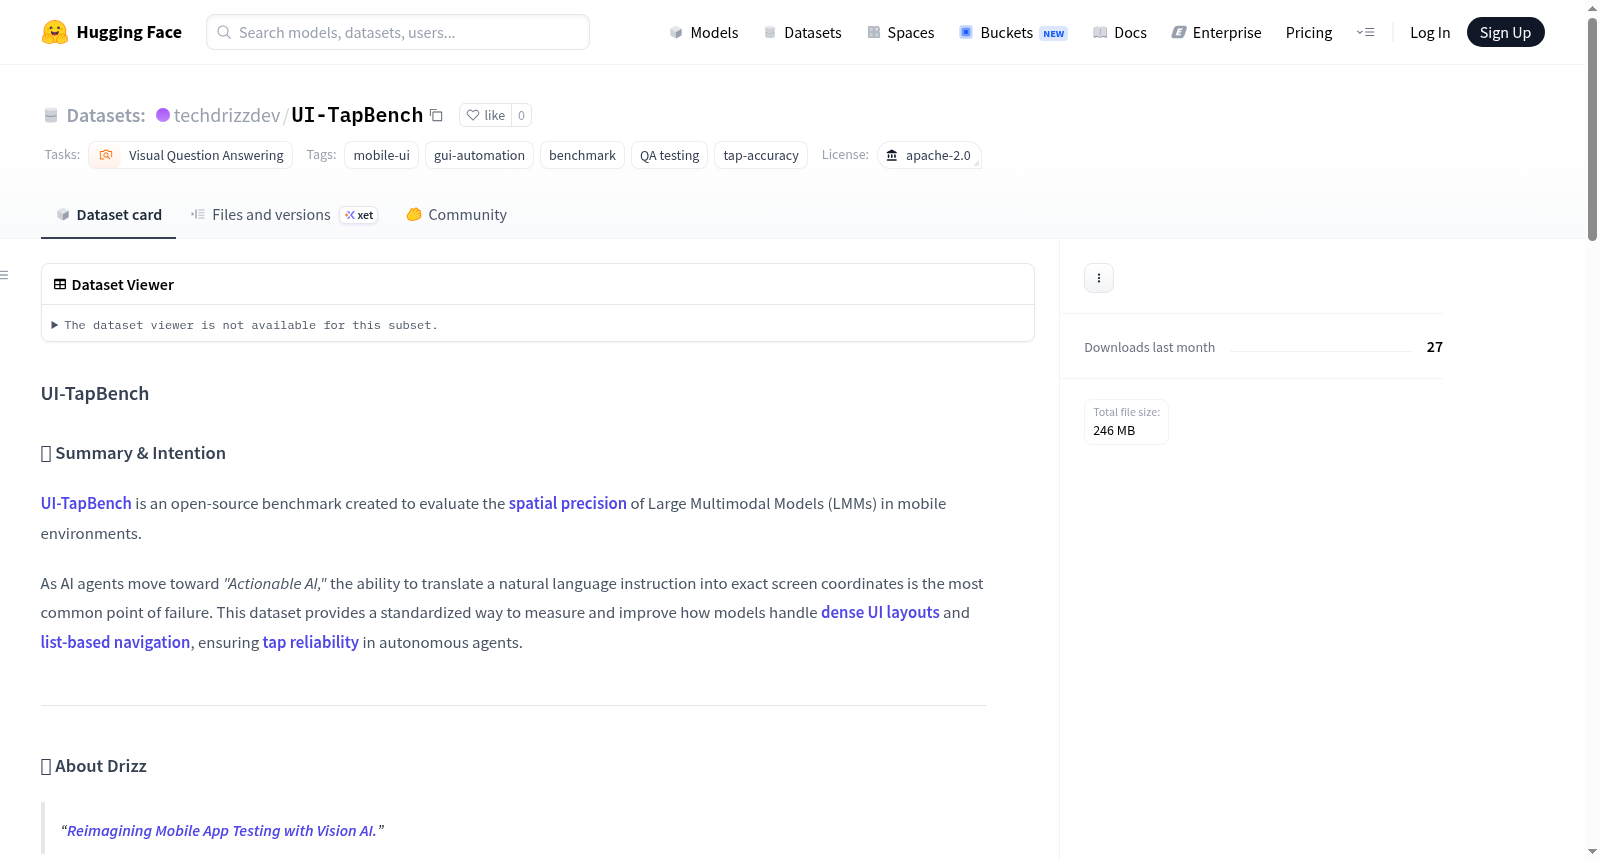Go to Models in top navigation
Screen dimensions: 1600x861
pos(704,32)
